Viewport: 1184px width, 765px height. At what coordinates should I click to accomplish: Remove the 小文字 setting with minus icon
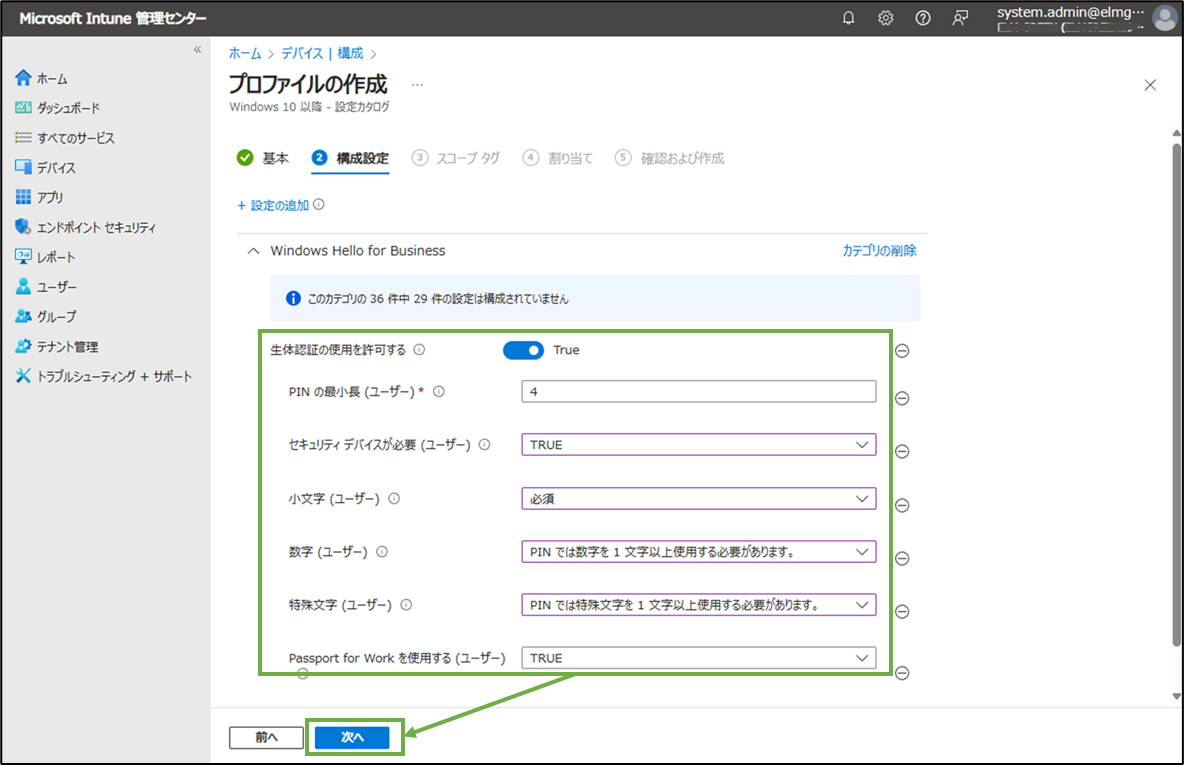point(902,505)
